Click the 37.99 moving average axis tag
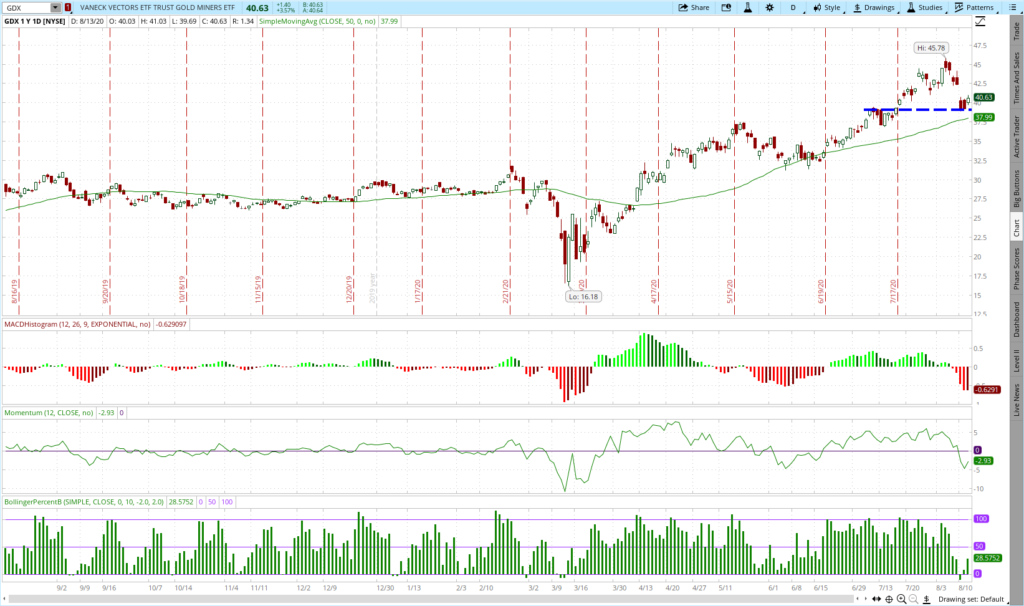 984,118
